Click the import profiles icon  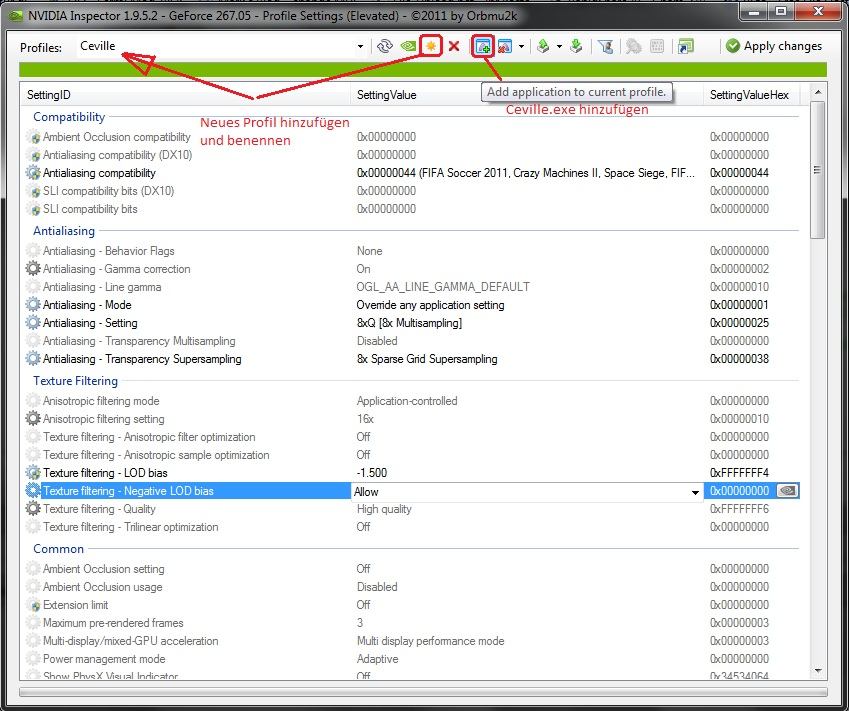pyautogui.click(x=576, y=47)
